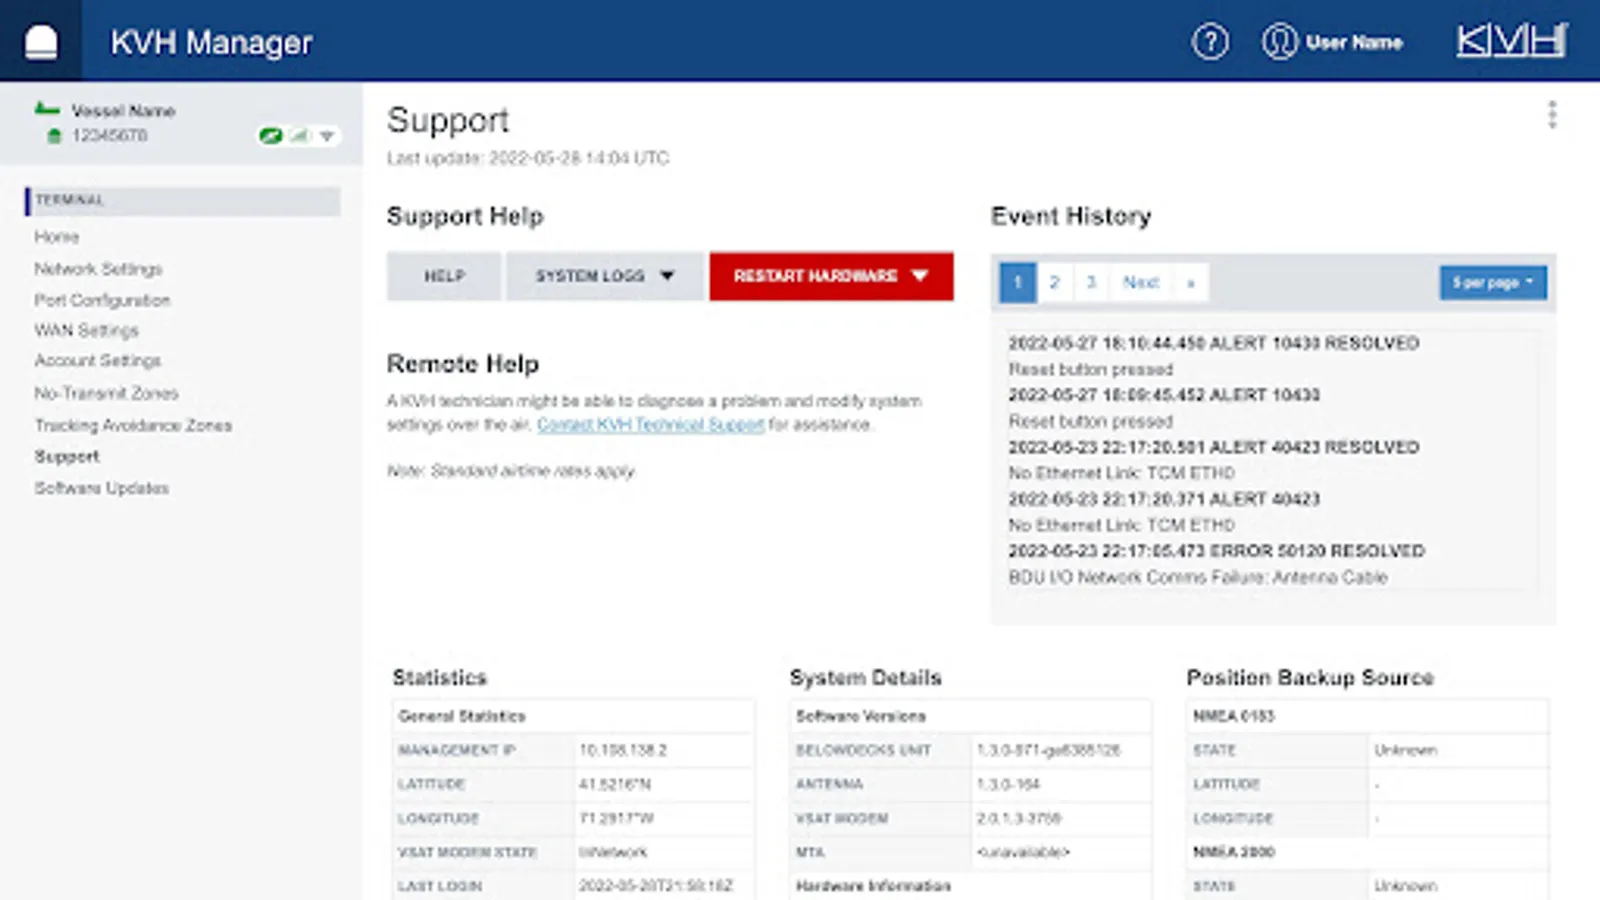Open Software Updates
This screenshot has height=900, width=1600.
click(102, 488)
